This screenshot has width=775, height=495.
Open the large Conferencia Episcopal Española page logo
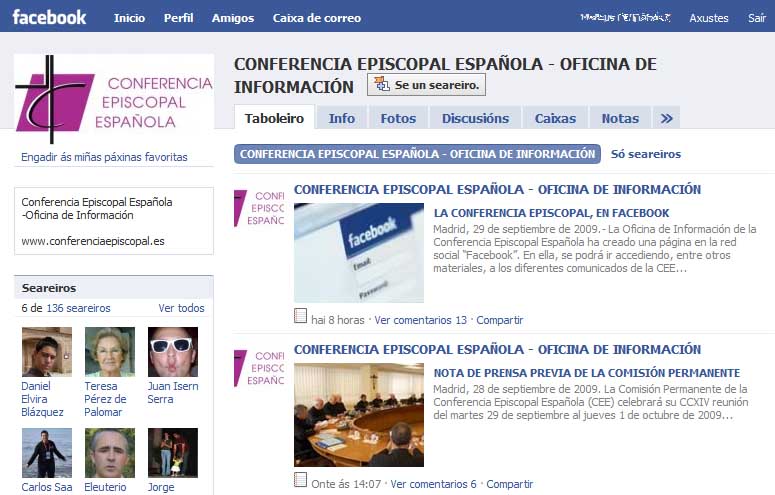coord(114,99)
